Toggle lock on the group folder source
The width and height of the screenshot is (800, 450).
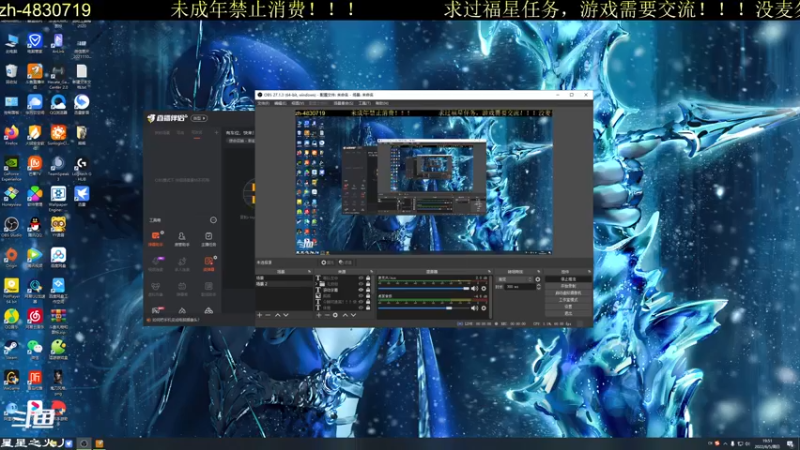[x=368, y=283]
